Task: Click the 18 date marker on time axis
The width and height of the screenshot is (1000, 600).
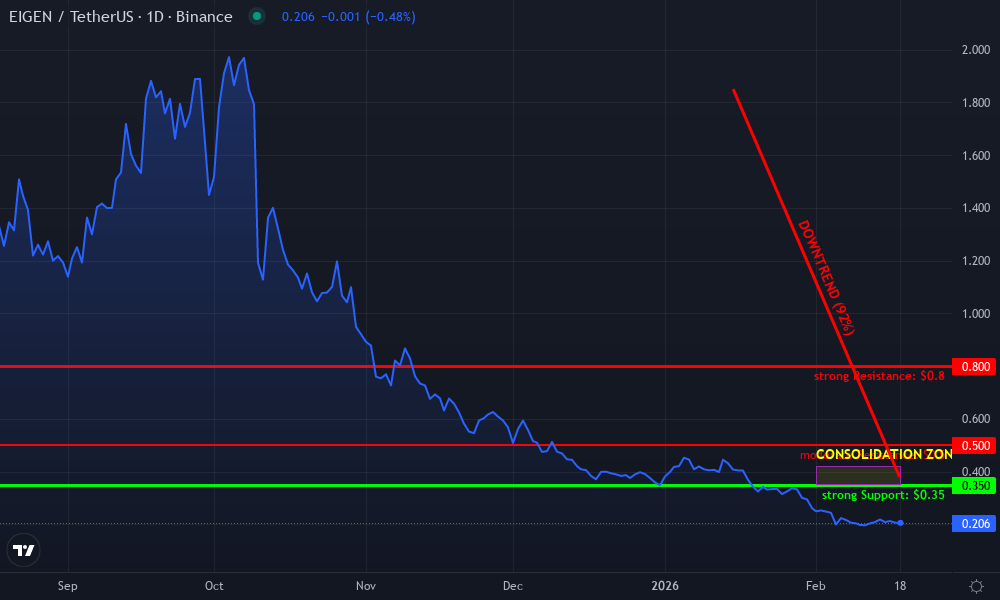Action: coord(899,586)
